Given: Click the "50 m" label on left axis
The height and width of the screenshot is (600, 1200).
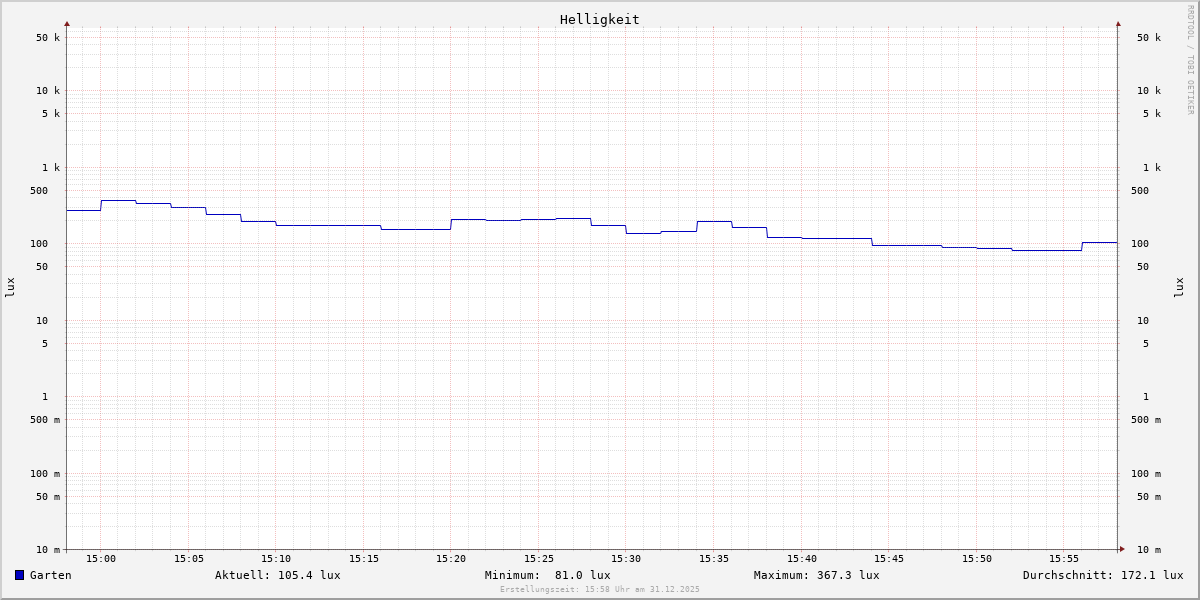Looking at the screenshot, I should (x=48, y=497).
